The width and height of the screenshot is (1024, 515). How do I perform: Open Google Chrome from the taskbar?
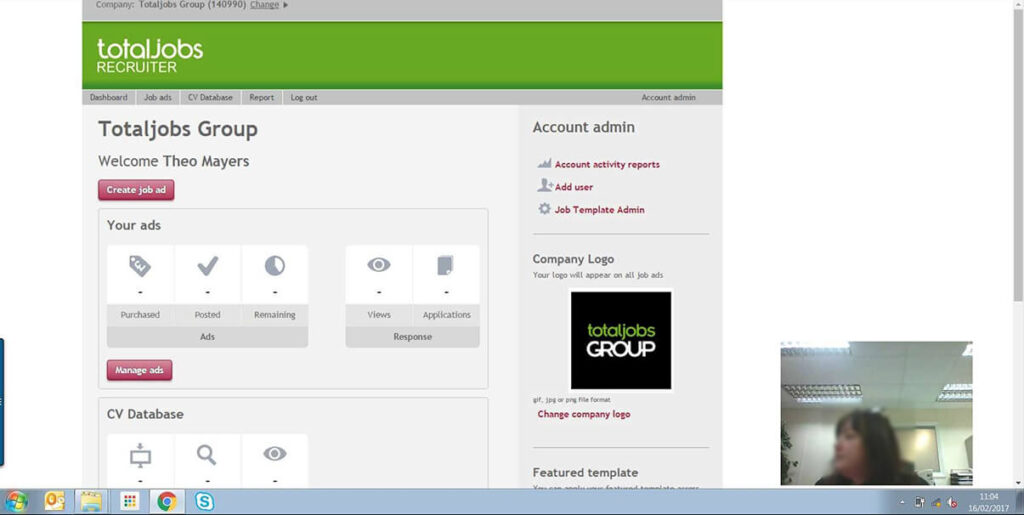166,501
